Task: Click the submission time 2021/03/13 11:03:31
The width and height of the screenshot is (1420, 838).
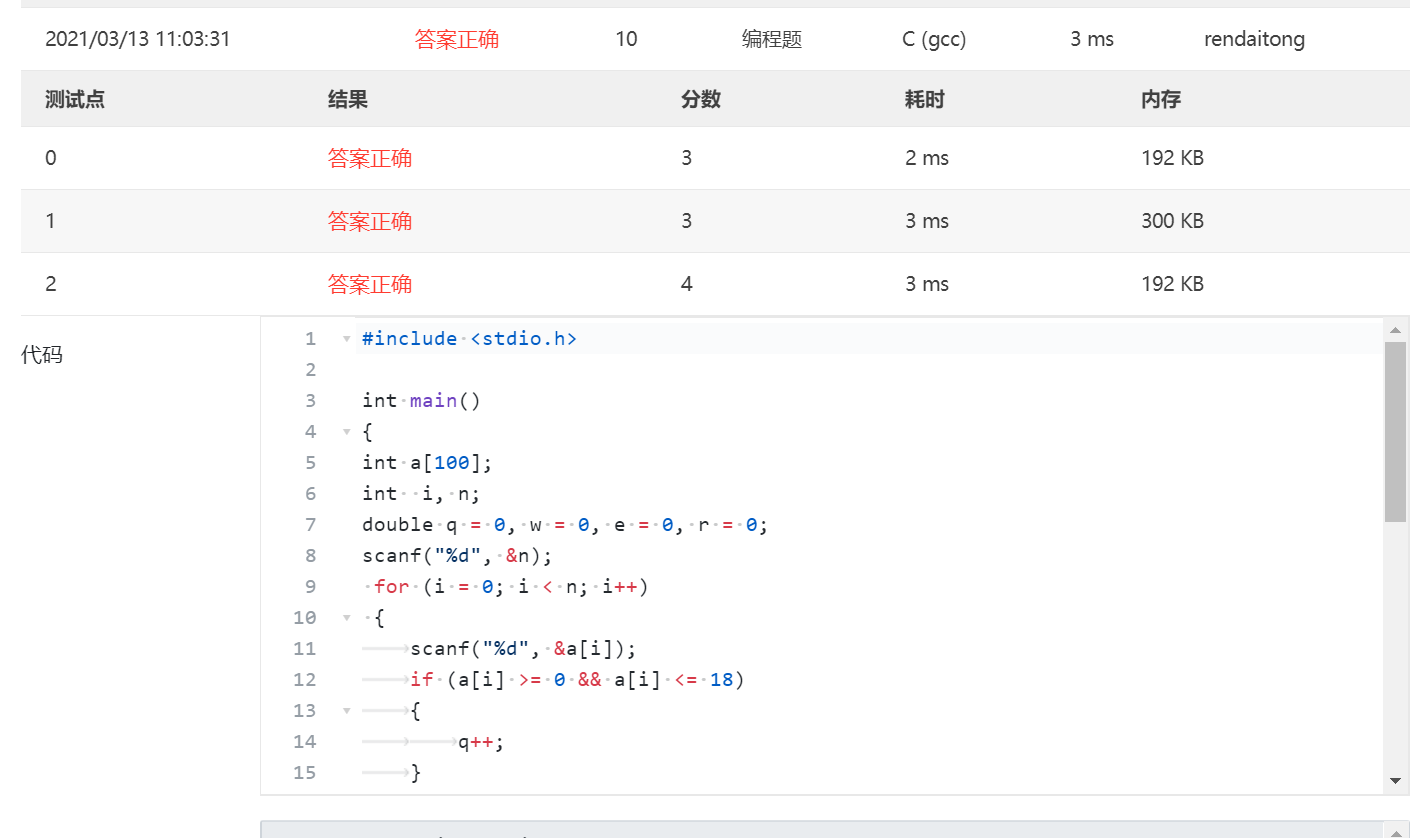Action: point(138,39)
